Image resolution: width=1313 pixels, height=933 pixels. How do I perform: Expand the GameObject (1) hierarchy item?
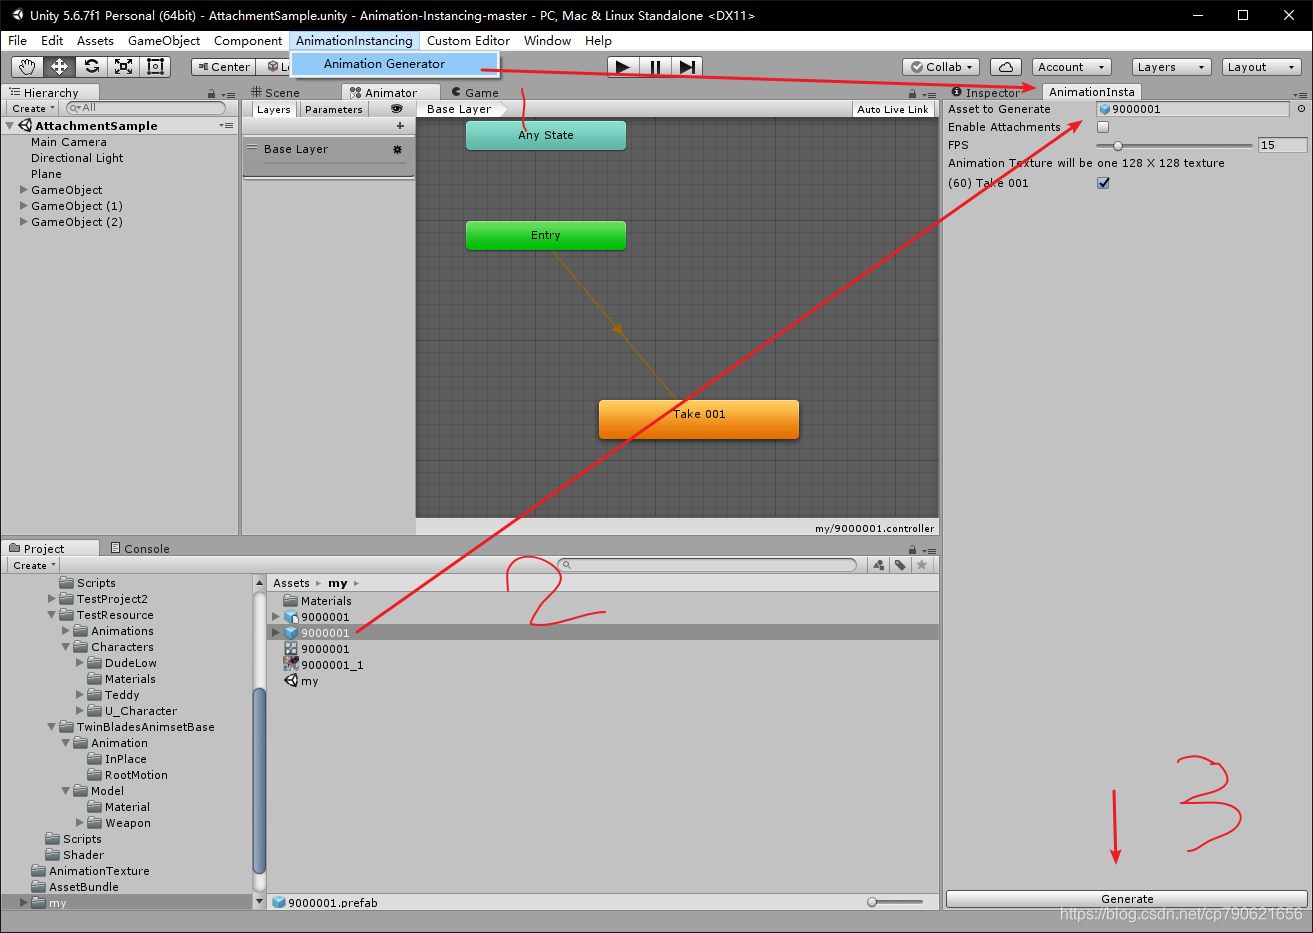[23, 205]
